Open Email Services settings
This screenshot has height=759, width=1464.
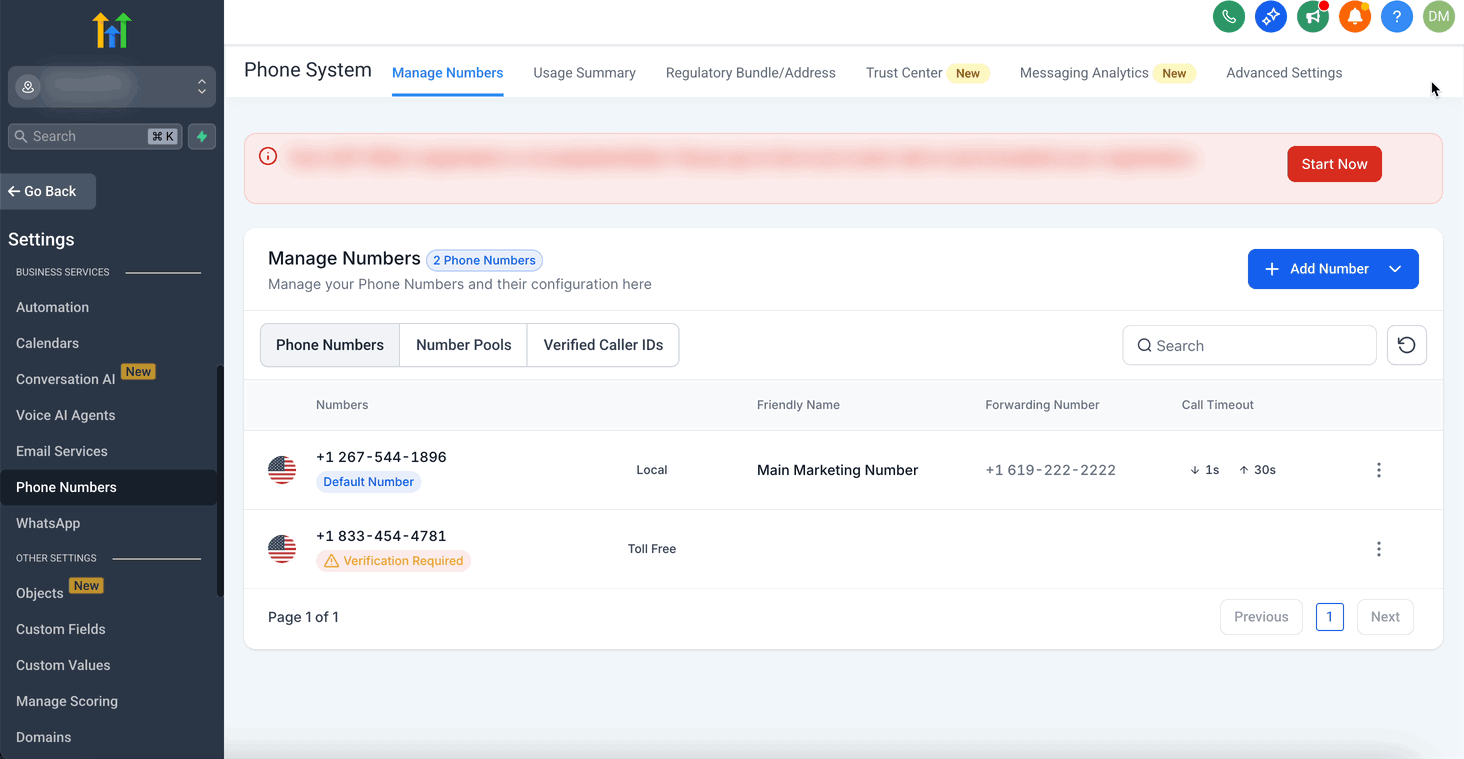tap(62, 451)
